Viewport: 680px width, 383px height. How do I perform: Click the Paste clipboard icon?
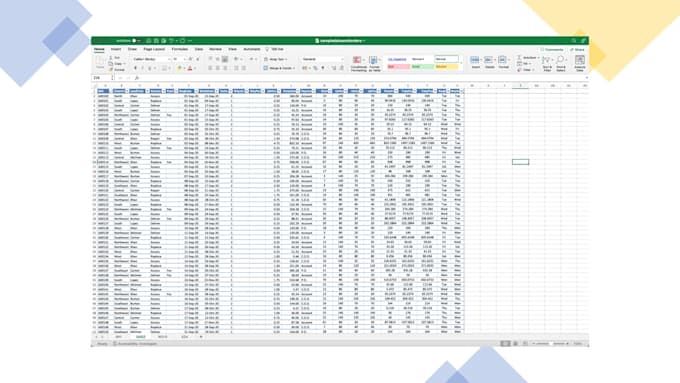coord(100,62)
